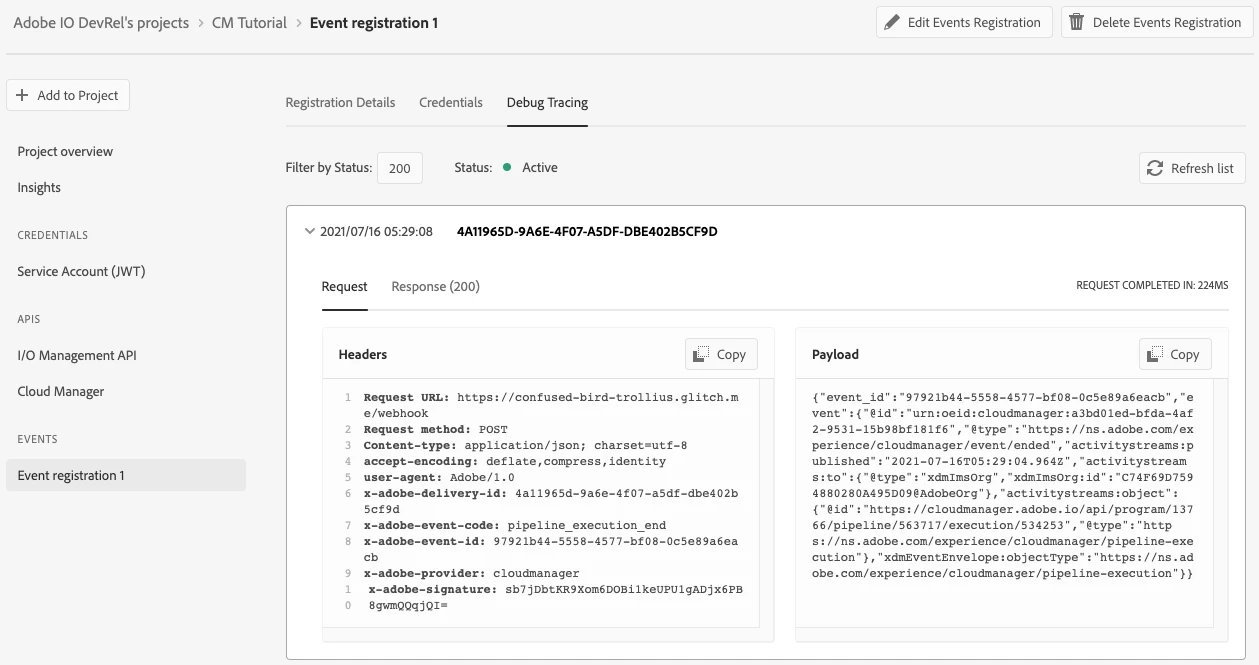
Task: Click the x-adobe-delivery-id header line
Action: tap(551, 501)
